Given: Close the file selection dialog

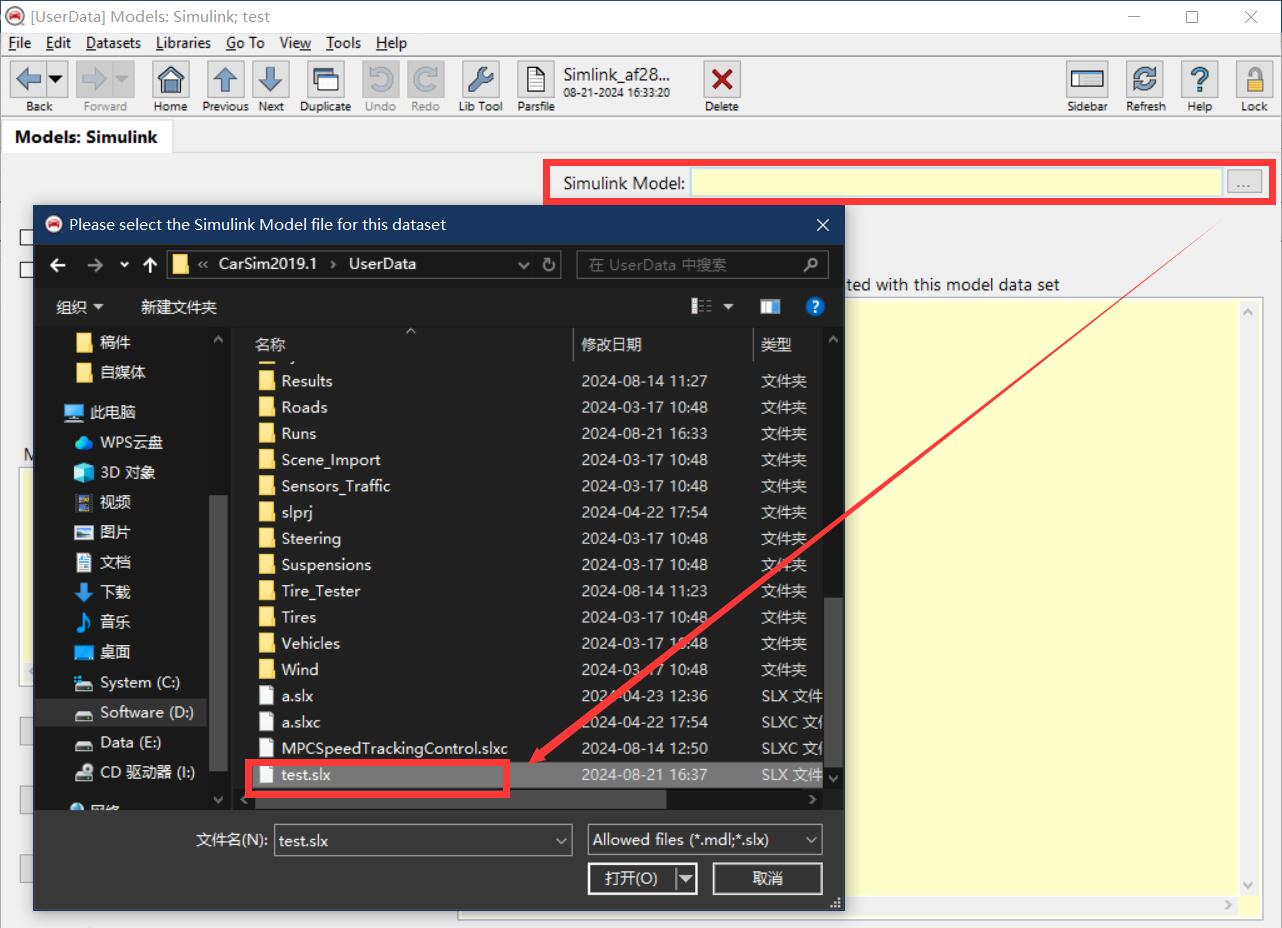Looking at the screenshot, I should tap(823, 225).
